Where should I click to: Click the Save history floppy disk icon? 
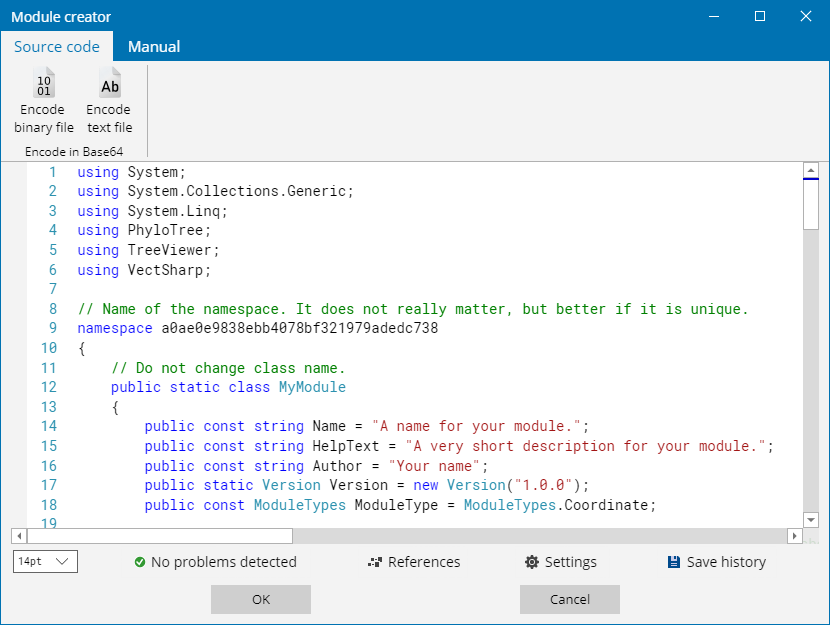[674, 562]
